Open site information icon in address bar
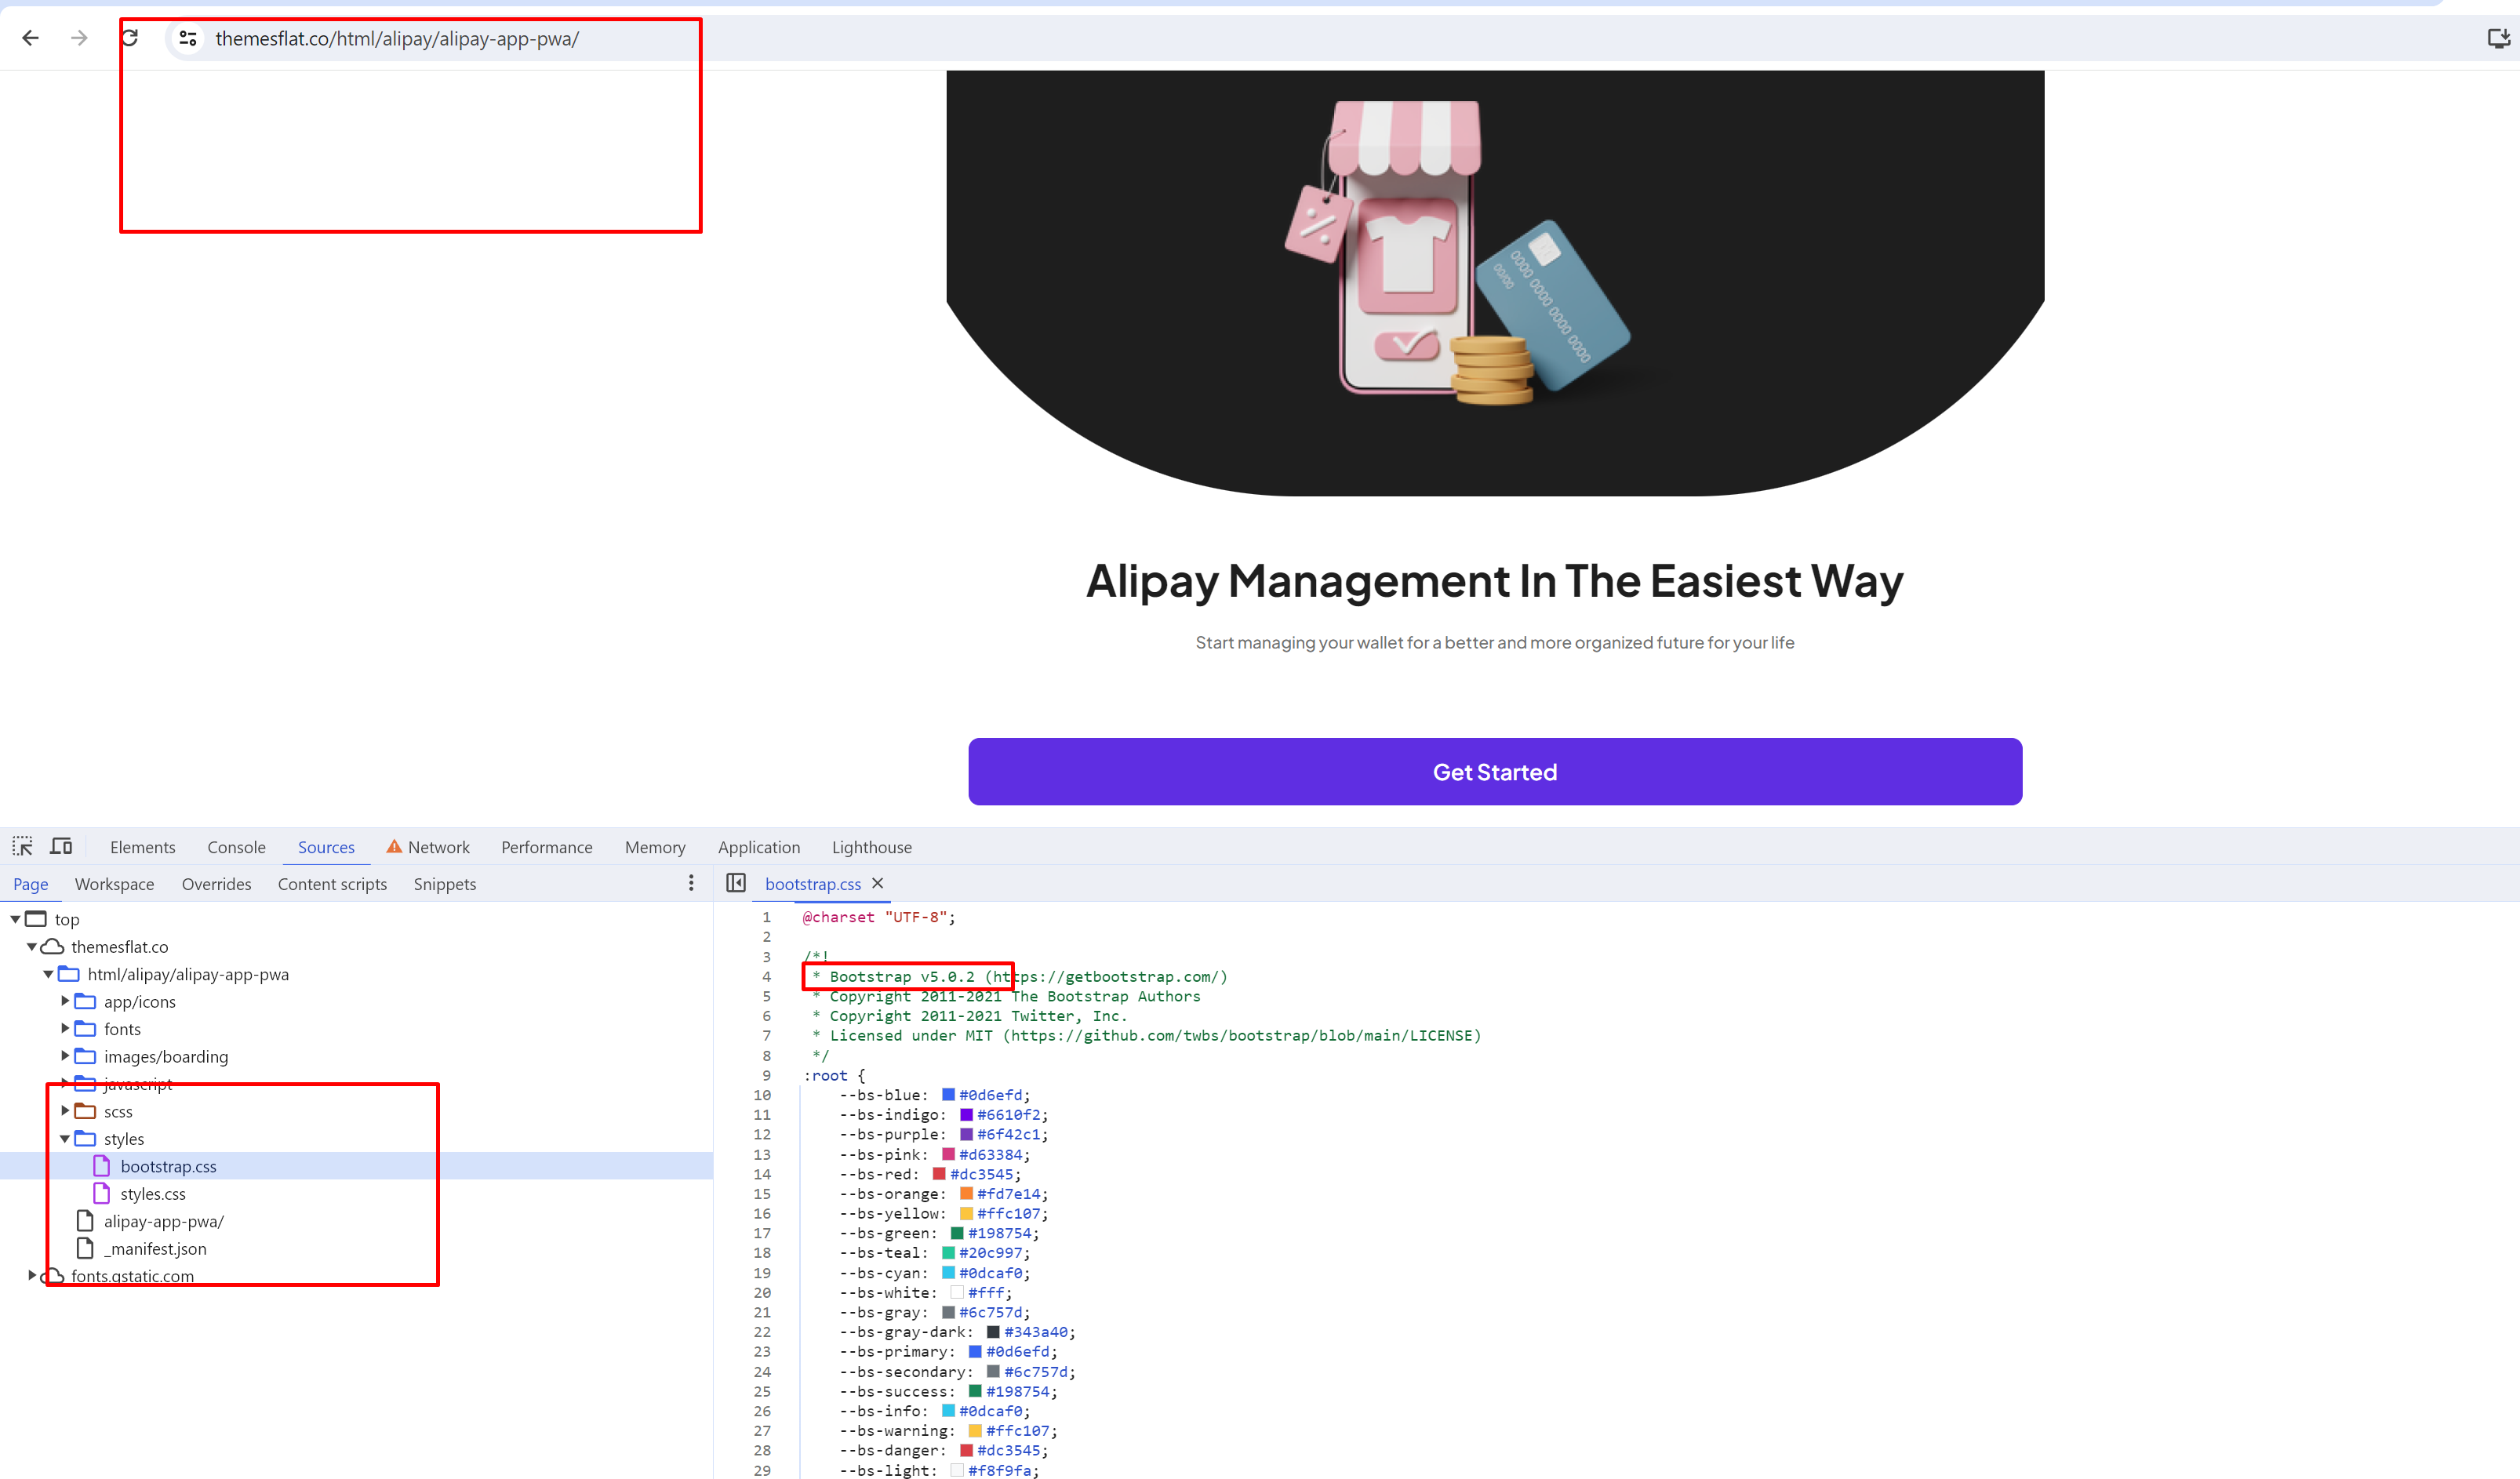The height and width of the screenshot is (1479, 2520). click(x=187, y=38)
